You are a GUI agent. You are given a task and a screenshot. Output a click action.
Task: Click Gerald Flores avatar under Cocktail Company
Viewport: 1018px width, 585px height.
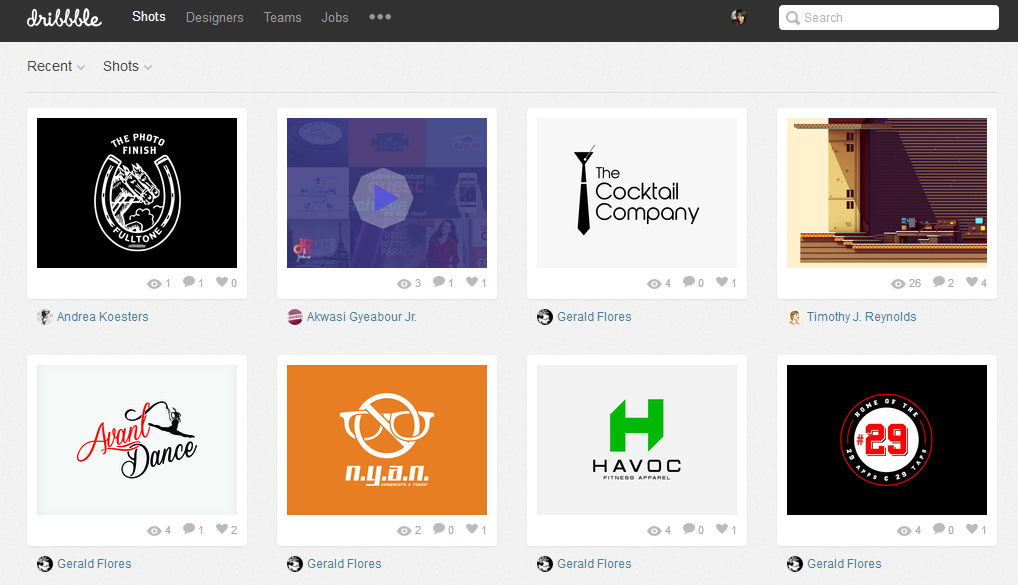pos(545,317)
